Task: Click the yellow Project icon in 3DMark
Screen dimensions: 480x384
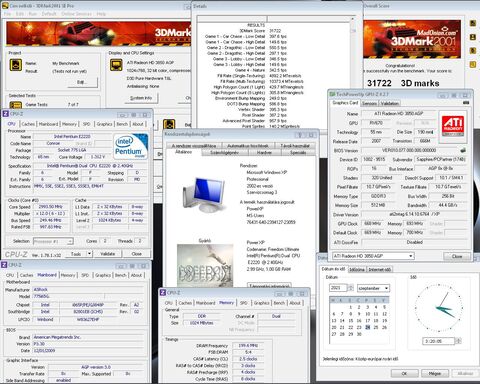Action: (x=15, y=65)
